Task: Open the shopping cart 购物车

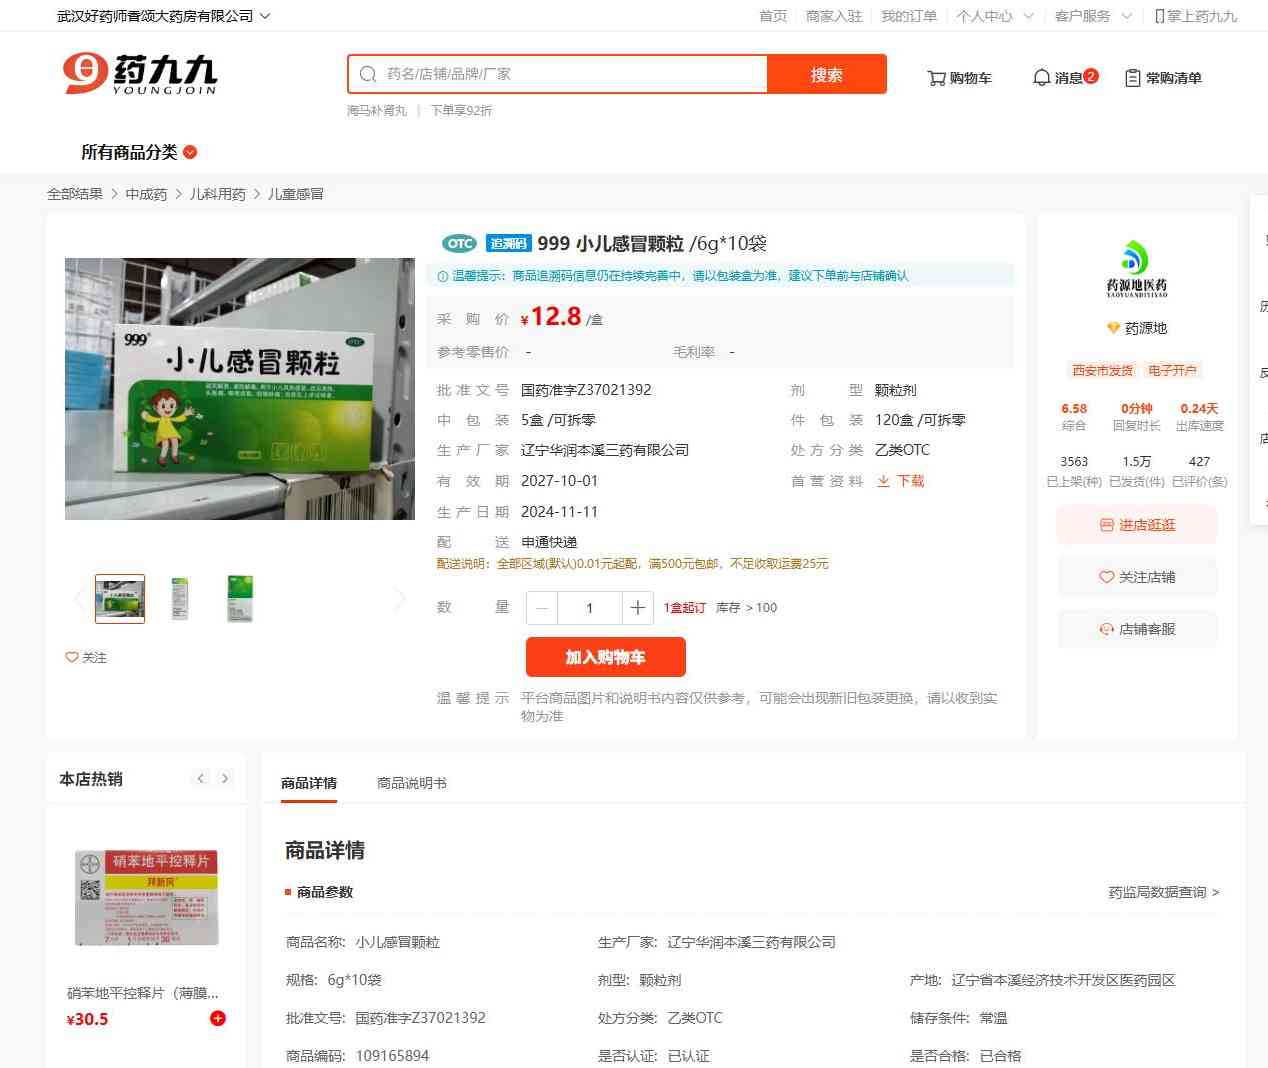Action: [959, 78]
